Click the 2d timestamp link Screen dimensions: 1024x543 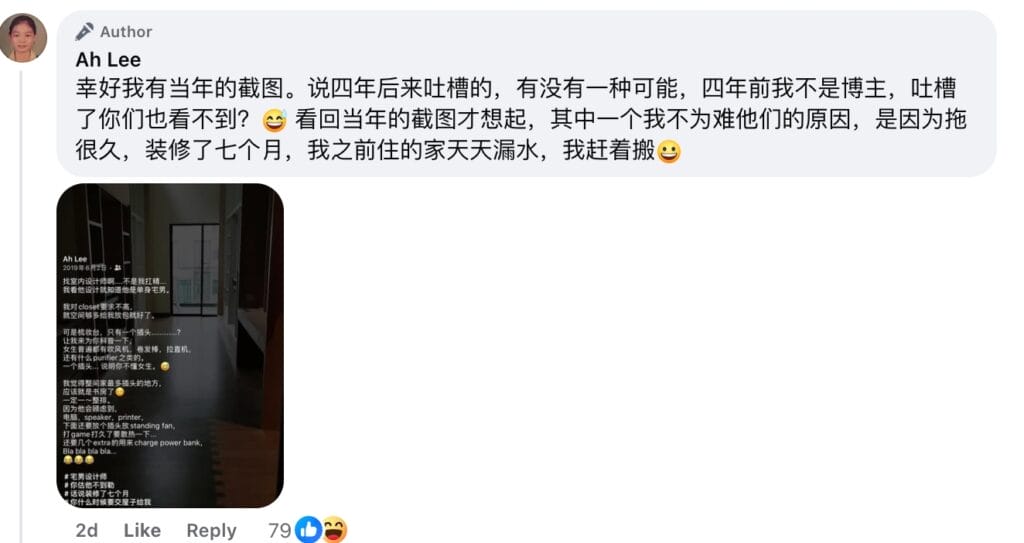(x=86, y=530)
